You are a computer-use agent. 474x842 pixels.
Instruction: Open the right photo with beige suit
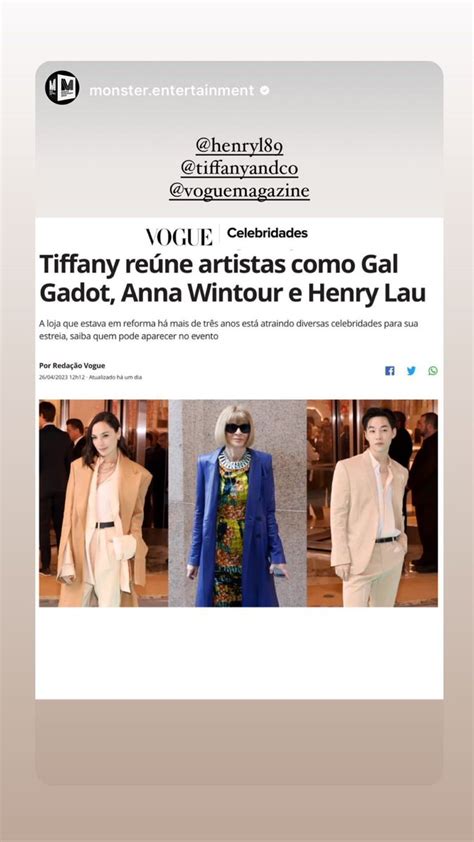coord(372,503)
